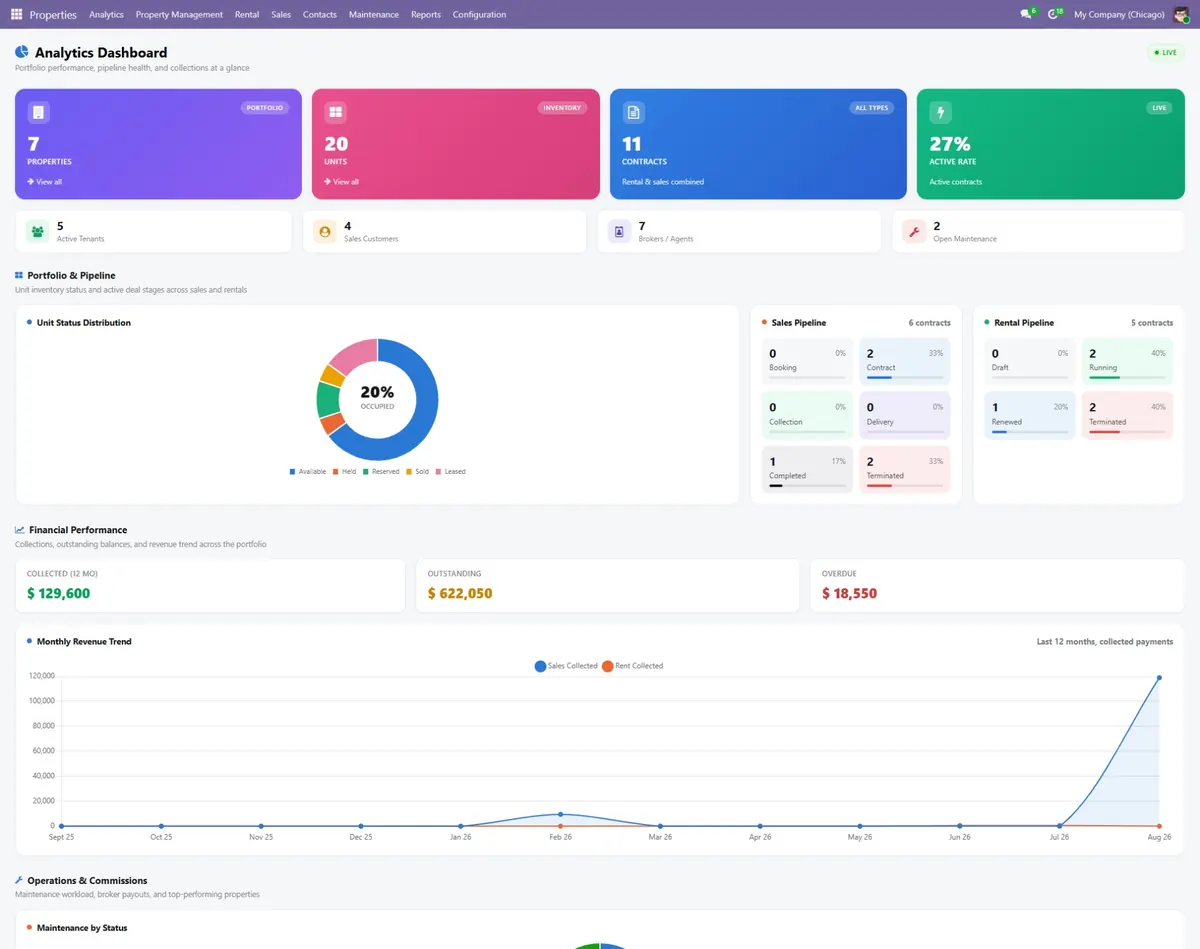Click the Portfolio & Pipeline section icon
The width and height of the screenshot is (1200, 949).
tap(19, 275)
